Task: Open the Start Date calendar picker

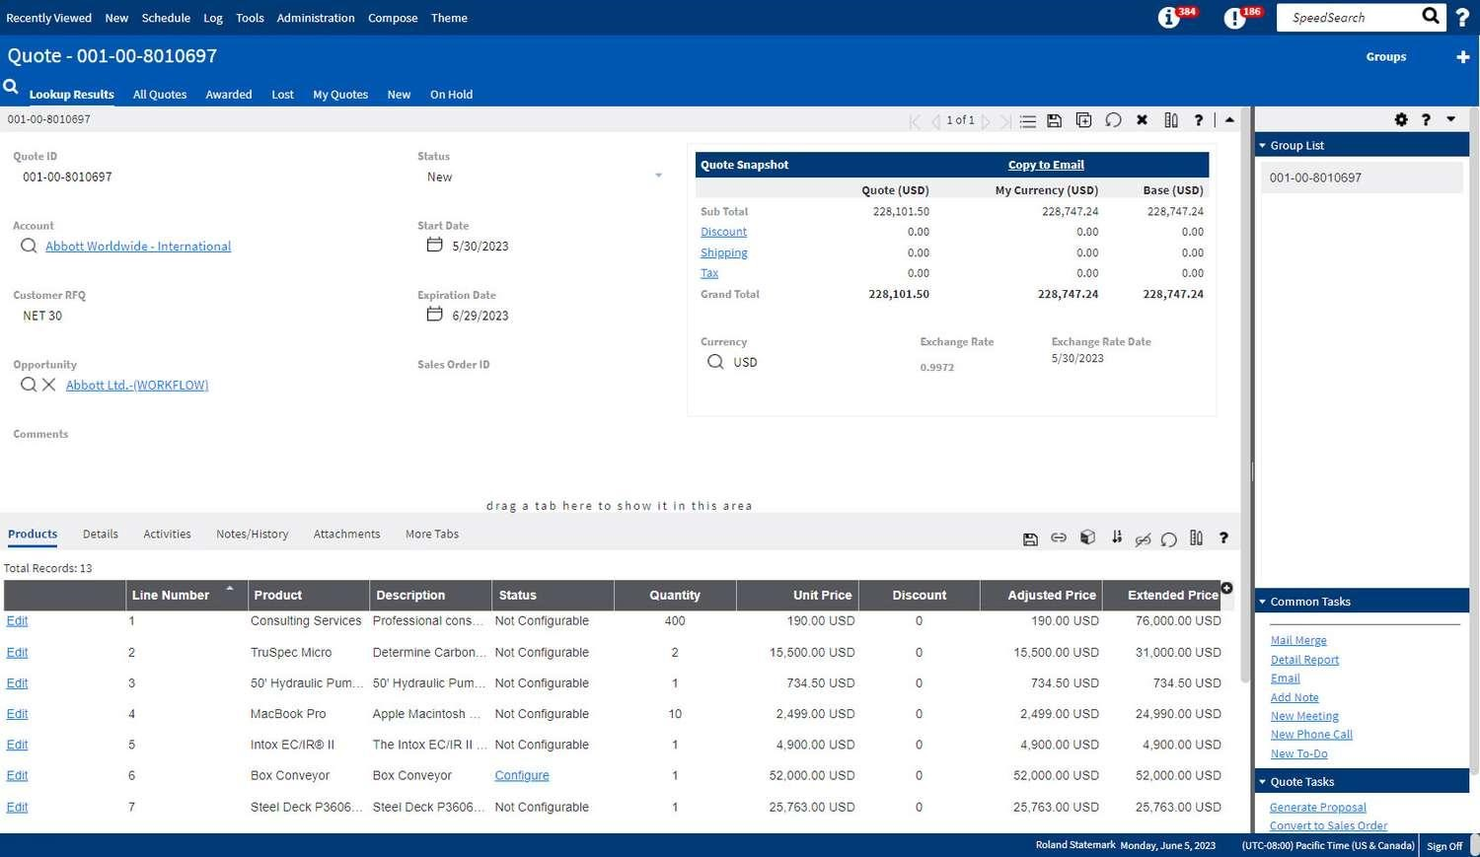Action: pos(435,244)
